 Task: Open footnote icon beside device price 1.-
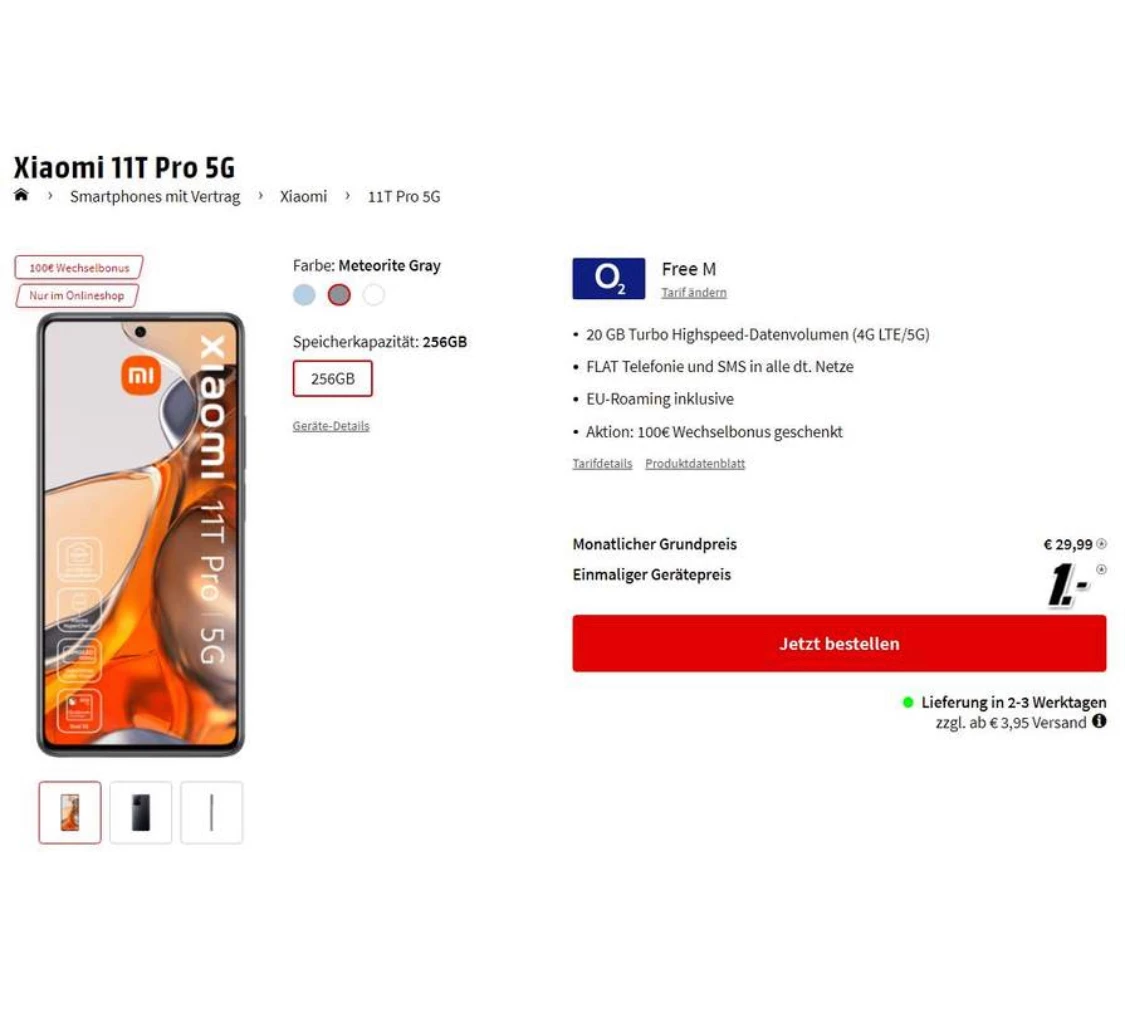pos(1101,570)
